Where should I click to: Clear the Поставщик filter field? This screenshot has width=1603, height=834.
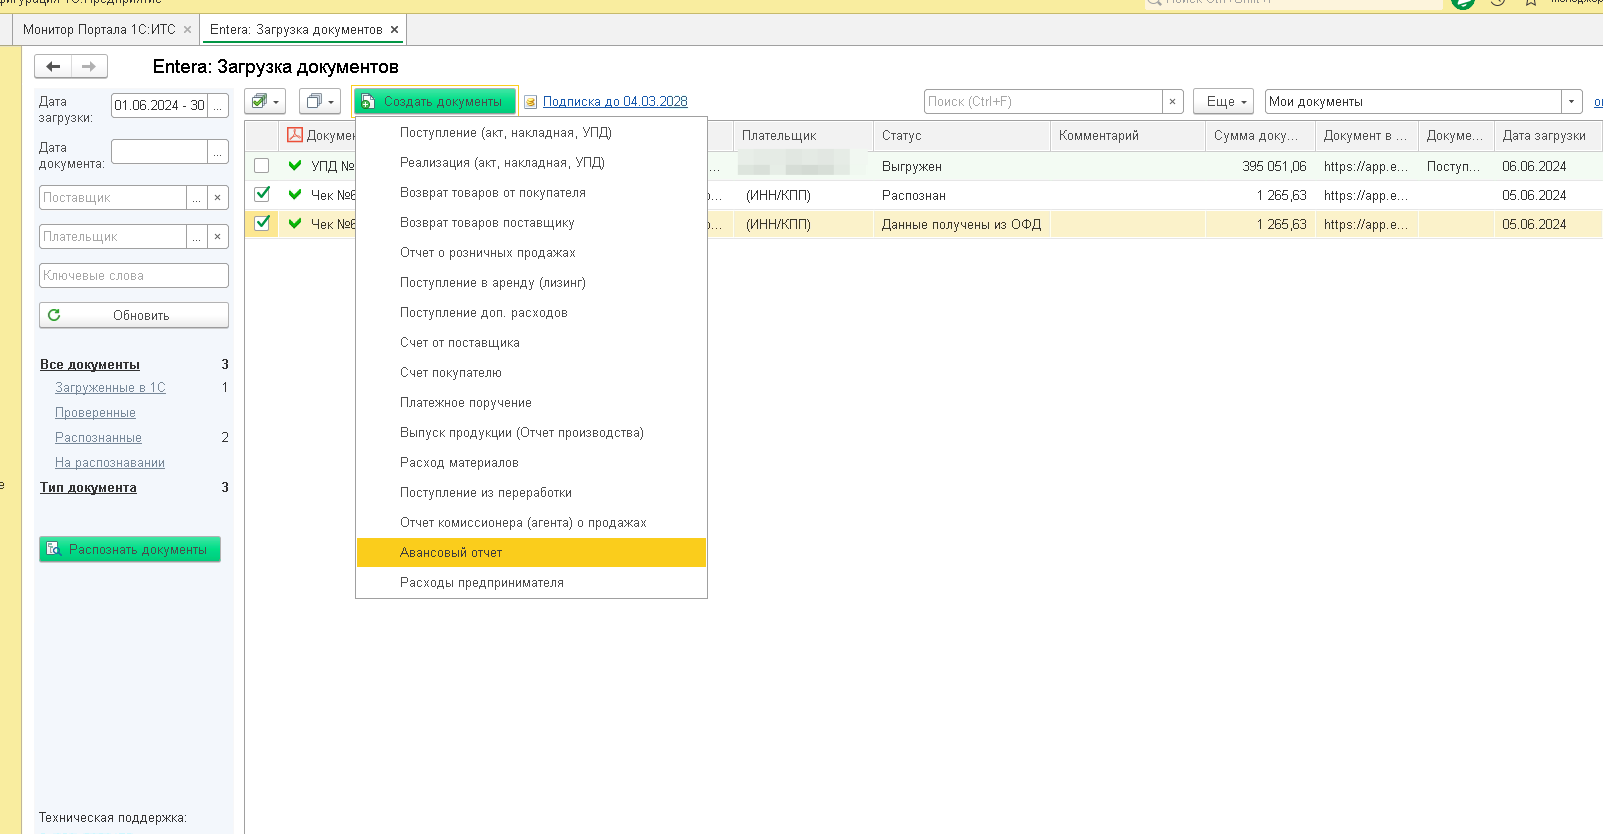pyautogui.click(x=218, y=198)
